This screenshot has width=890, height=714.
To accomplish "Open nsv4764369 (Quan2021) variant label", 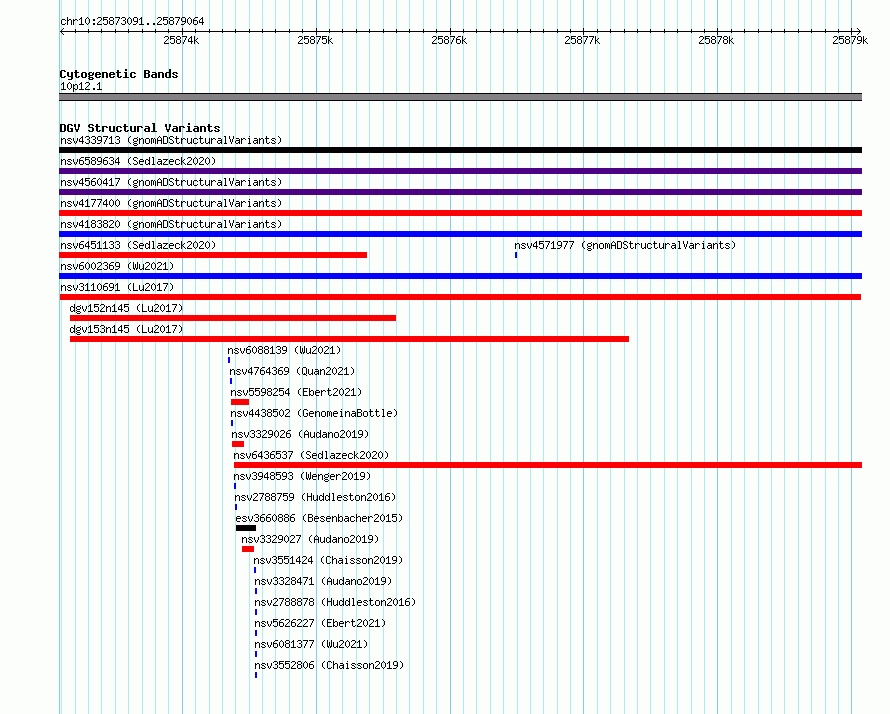I will tap(292, 371).
